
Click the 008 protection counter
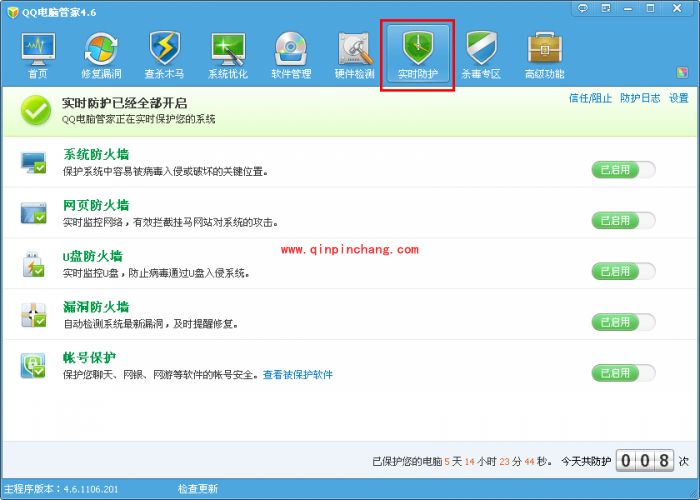click(645, 460)
